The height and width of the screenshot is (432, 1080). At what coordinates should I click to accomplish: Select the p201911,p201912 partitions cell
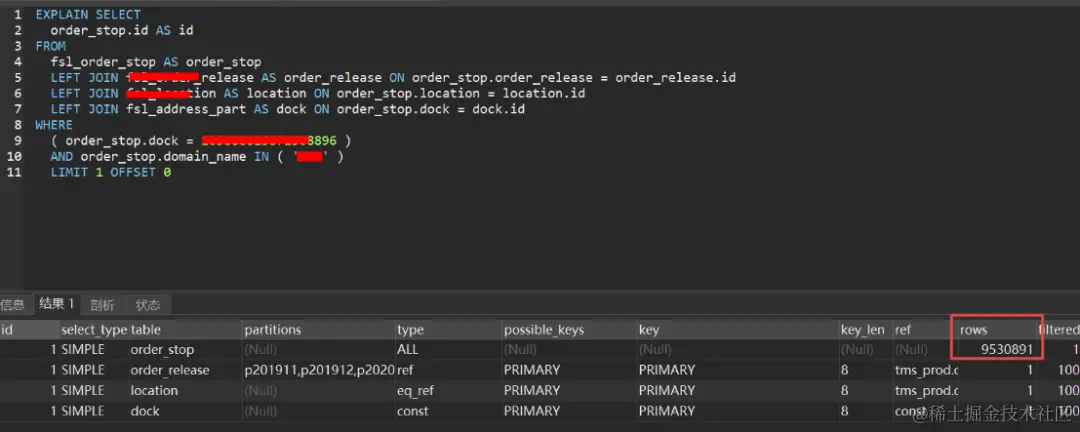[319, 371]
